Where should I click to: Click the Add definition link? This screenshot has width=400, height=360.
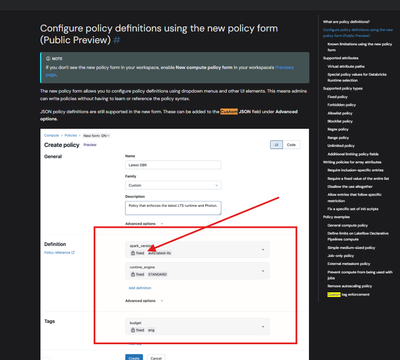[x=140, y=288]
